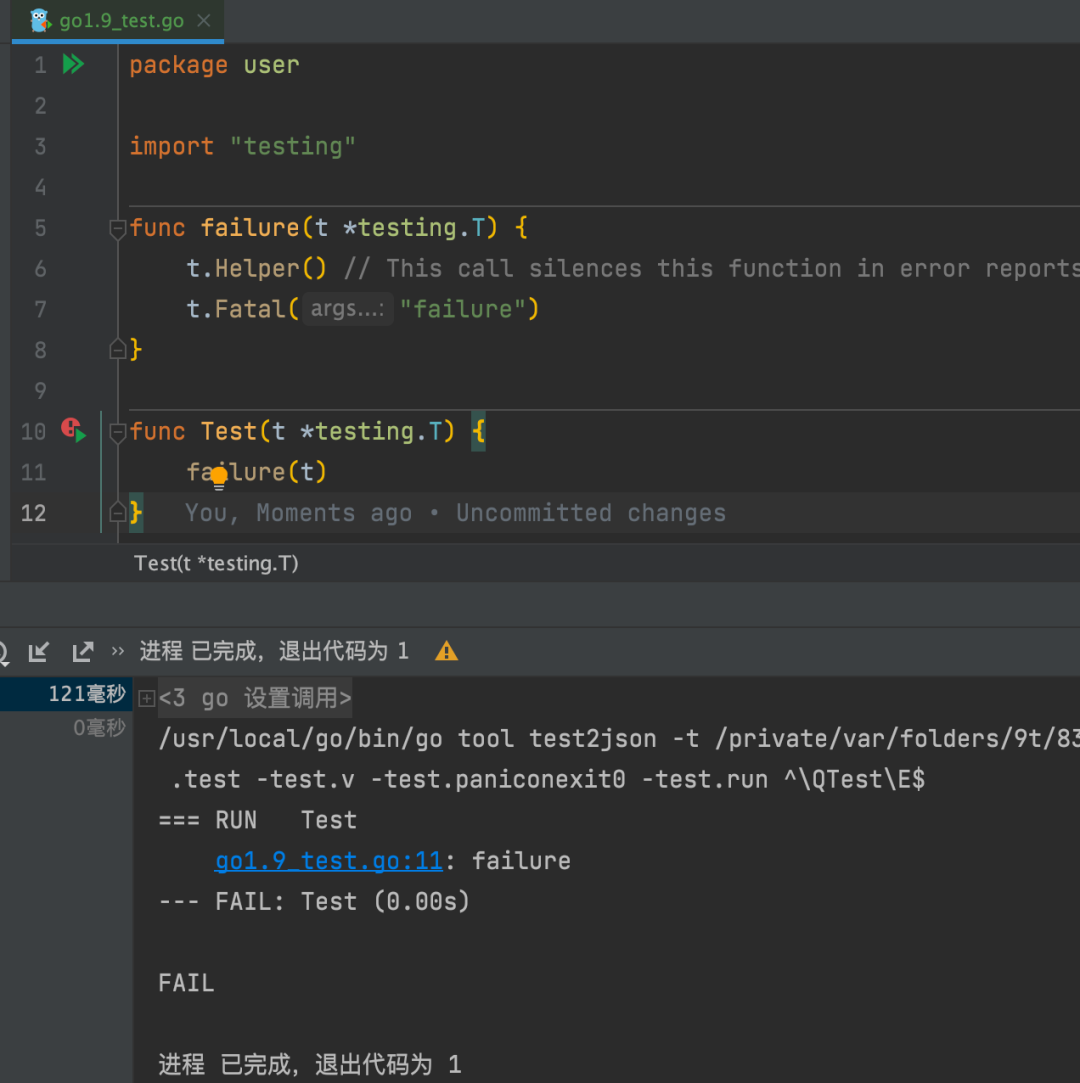Select the 0毫秒 test result row
Image resolution: width=1080 pixels, height=1083 pixels.
66,727
